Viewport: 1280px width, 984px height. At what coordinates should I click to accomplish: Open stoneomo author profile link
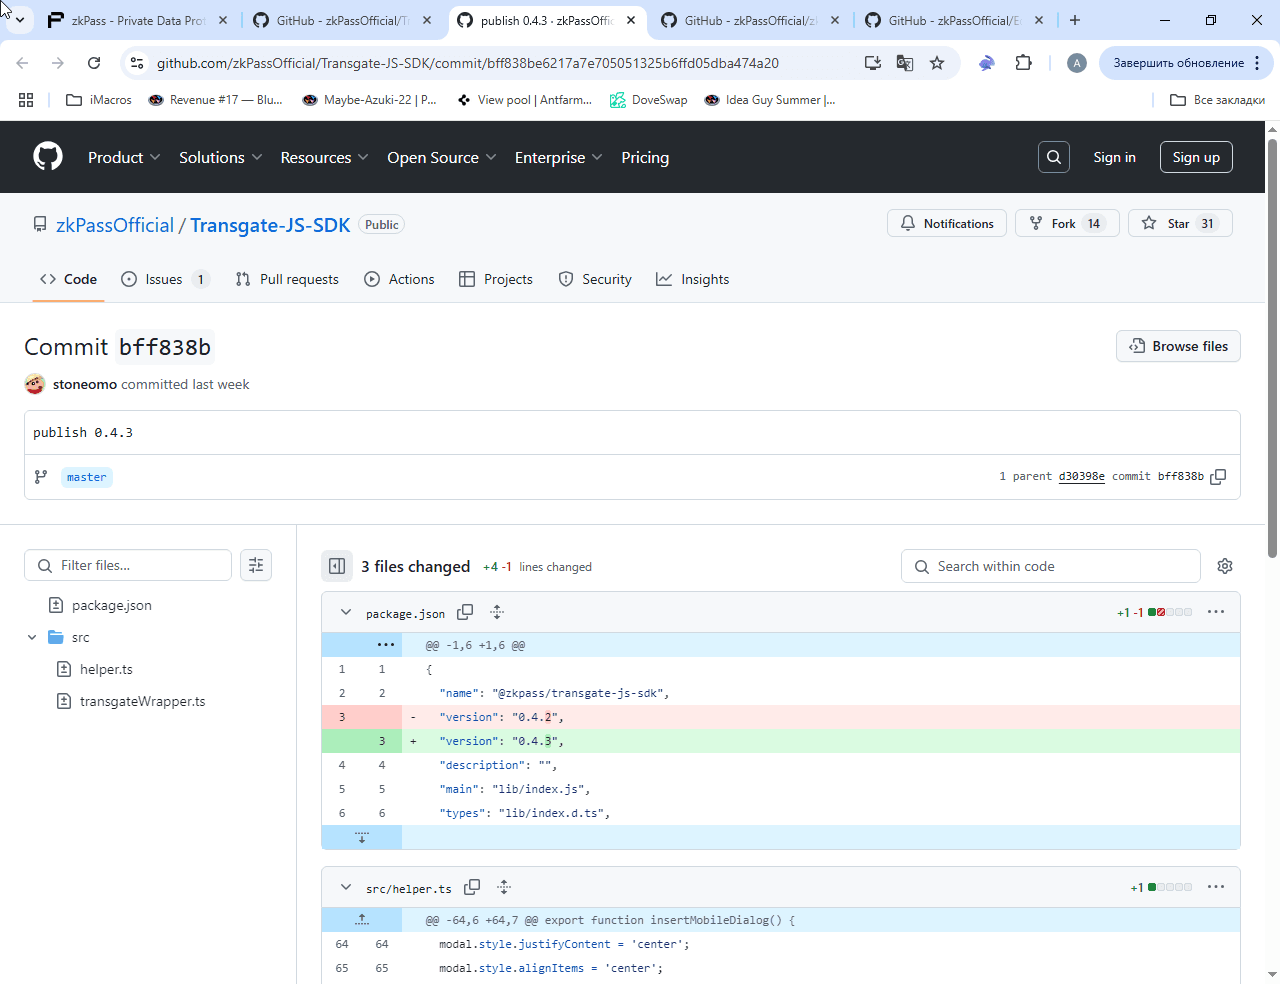pos(85,384)
